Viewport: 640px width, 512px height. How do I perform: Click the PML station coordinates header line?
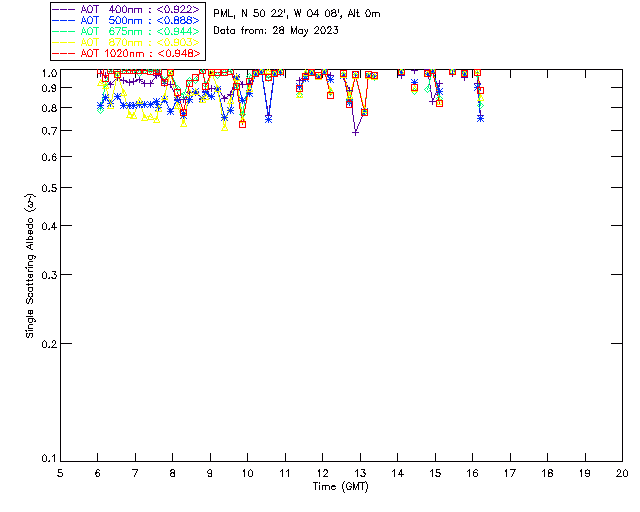coord(297,14)
